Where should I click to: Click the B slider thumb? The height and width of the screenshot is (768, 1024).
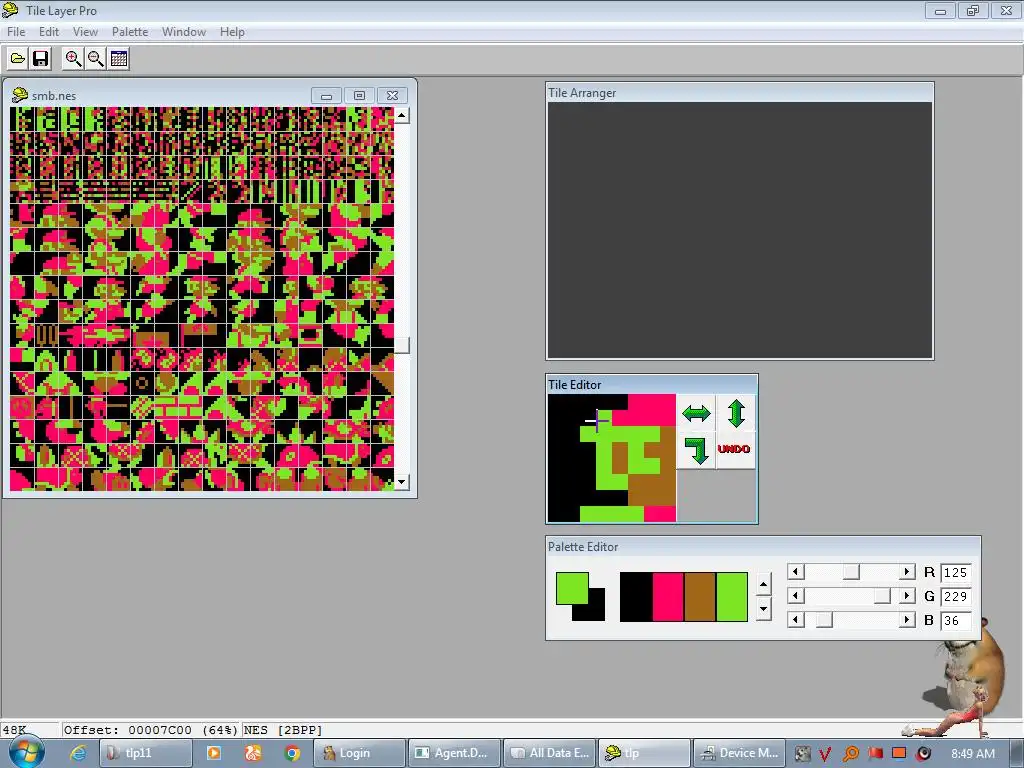coord(824,620)
